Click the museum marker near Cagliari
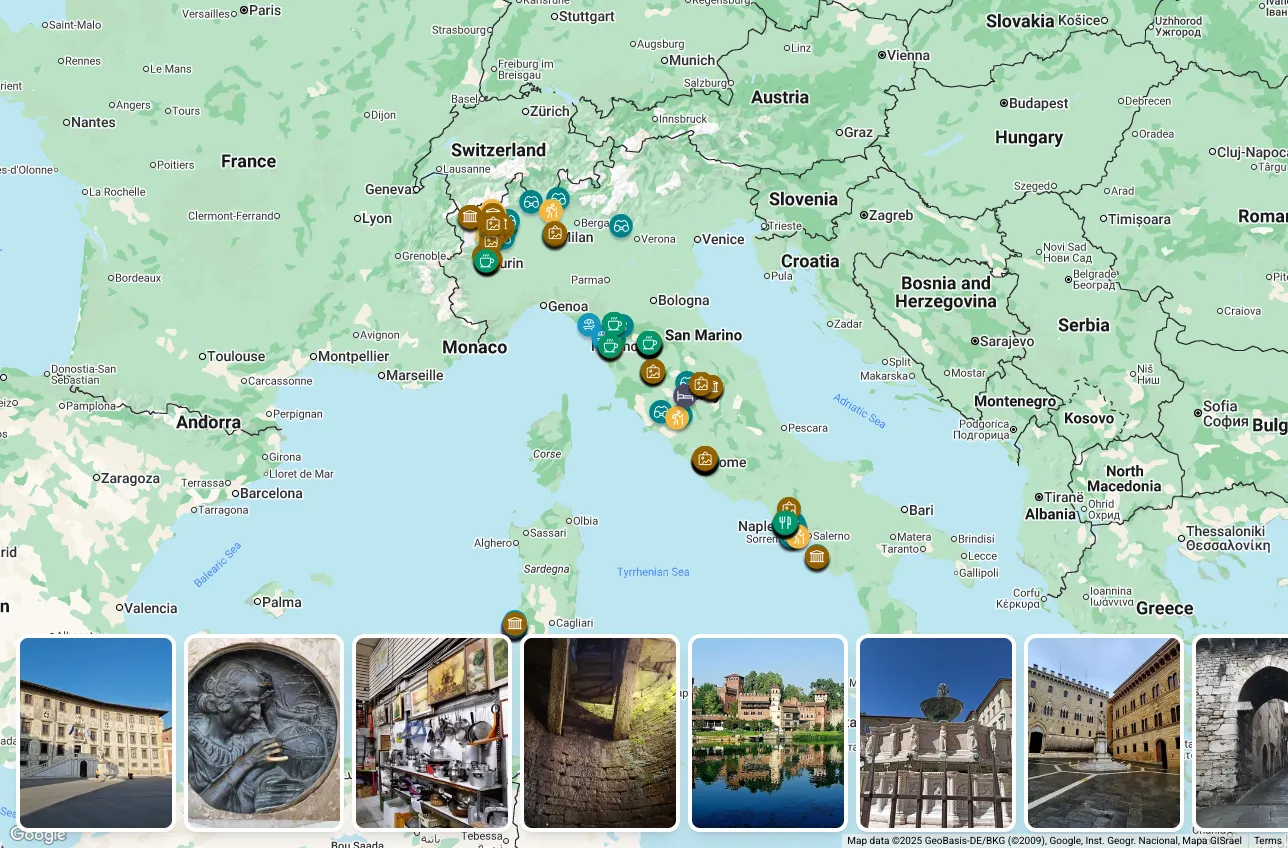Image resolution: width=1288 pixels, height=848 pixels. (515, 624)
